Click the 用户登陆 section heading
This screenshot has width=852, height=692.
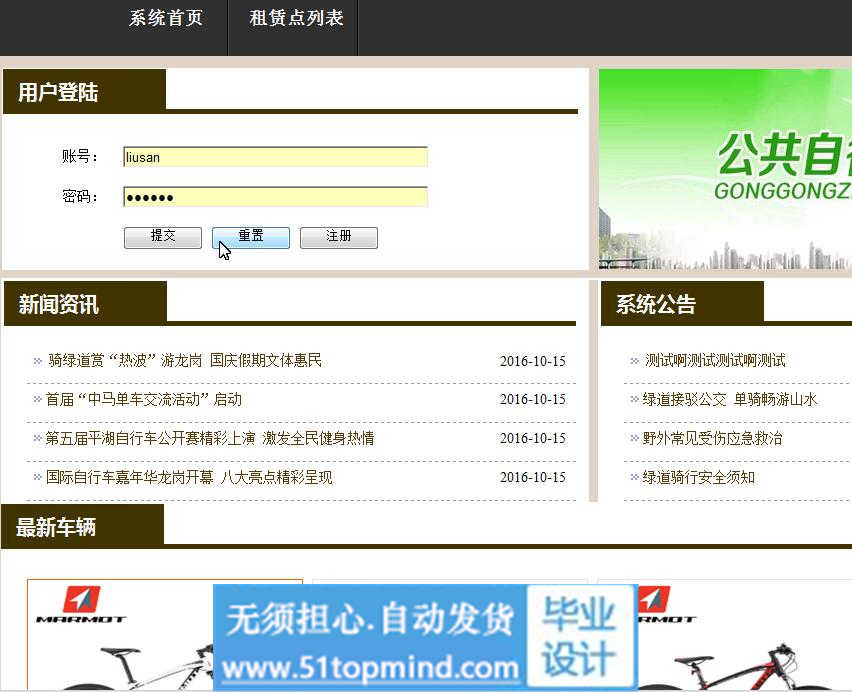[x=58, y=92]
